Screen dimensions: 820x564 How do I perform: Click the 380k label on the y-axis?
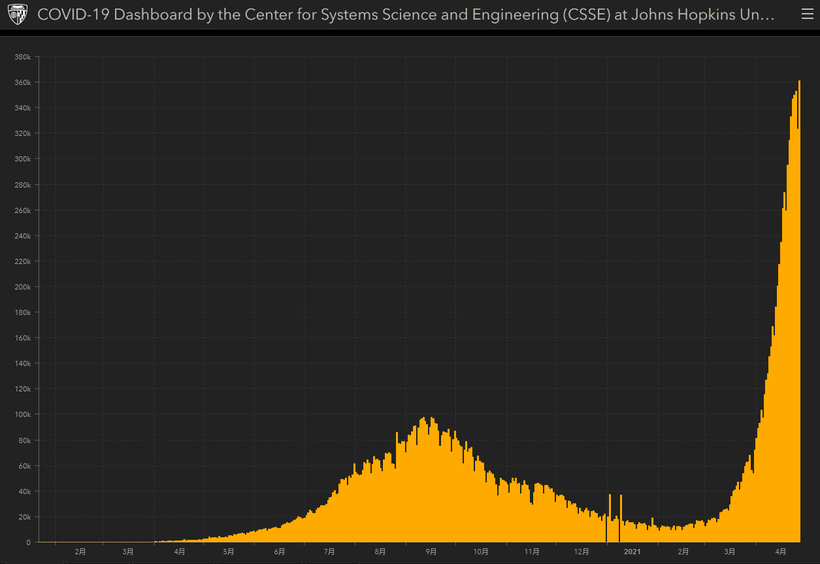(x=23, y=57)
